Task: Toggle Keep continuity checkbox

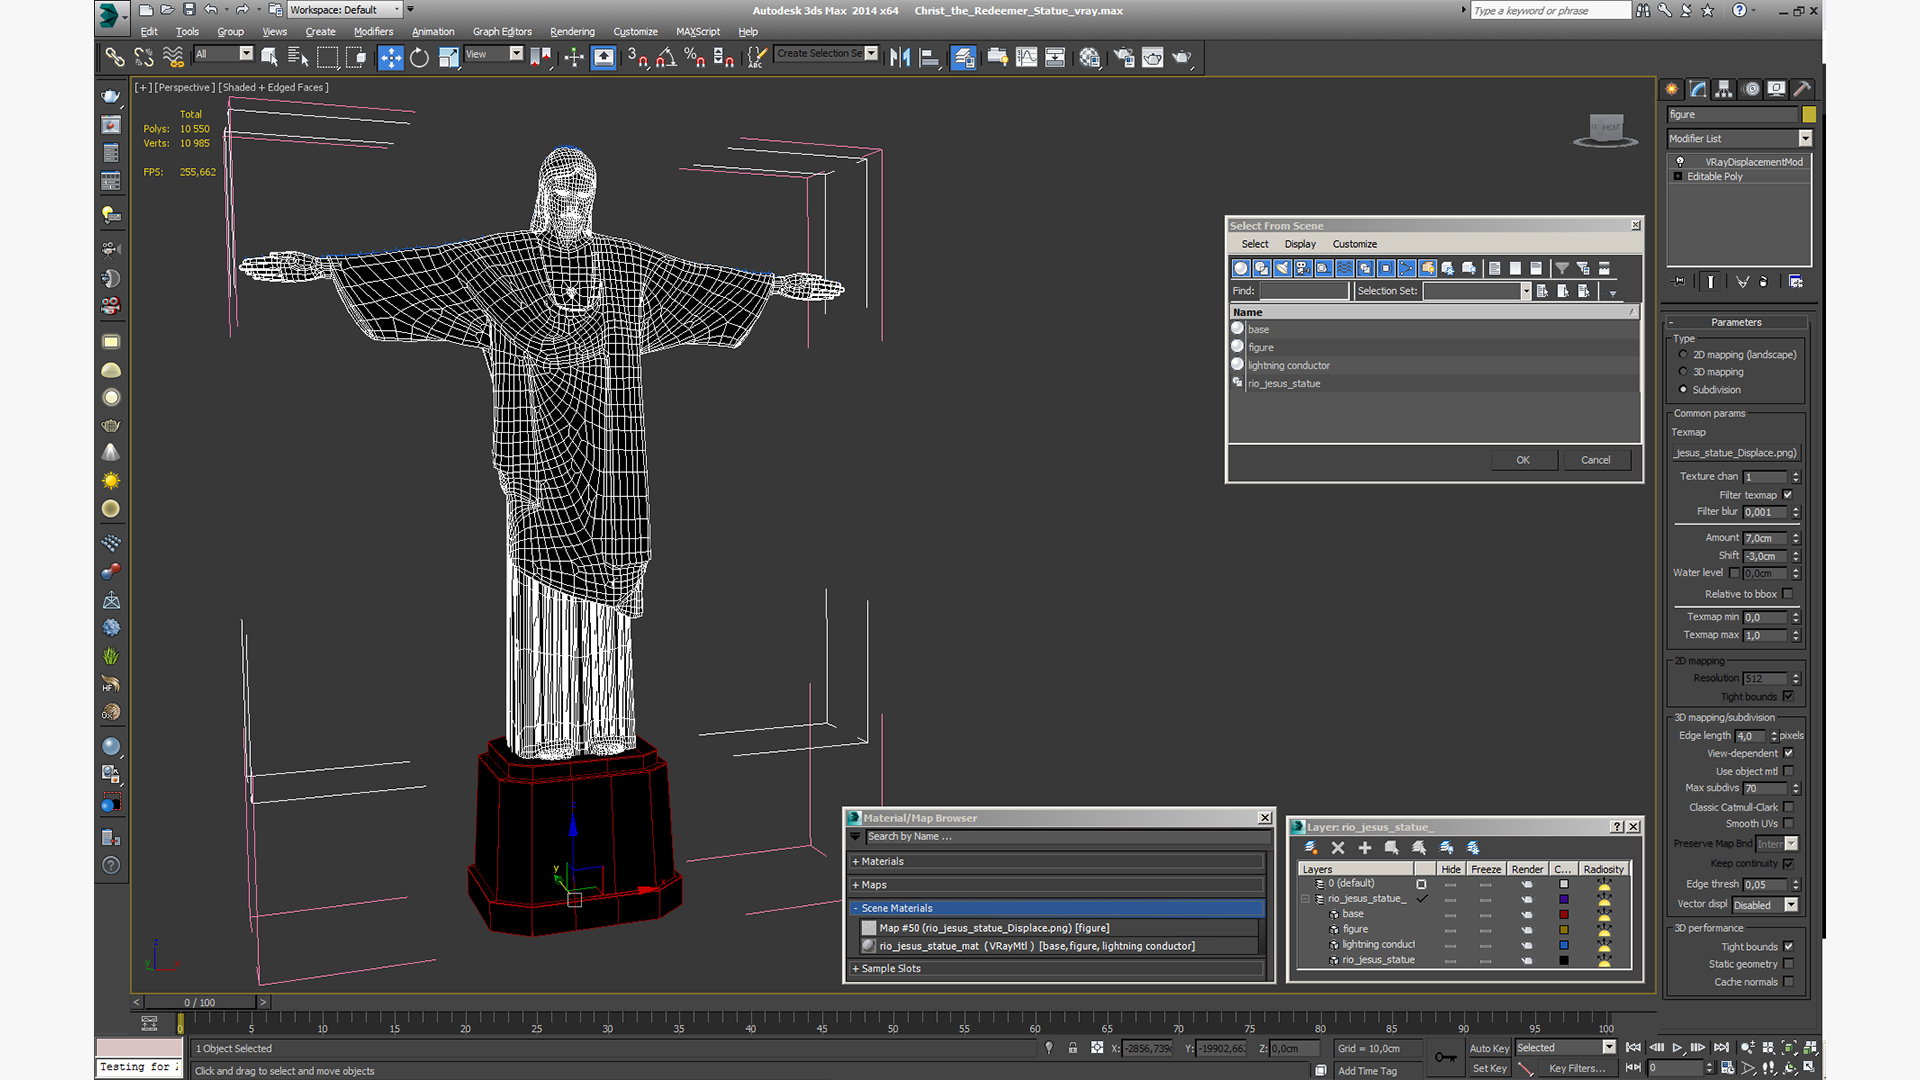Action: (x=1788, y=863)
